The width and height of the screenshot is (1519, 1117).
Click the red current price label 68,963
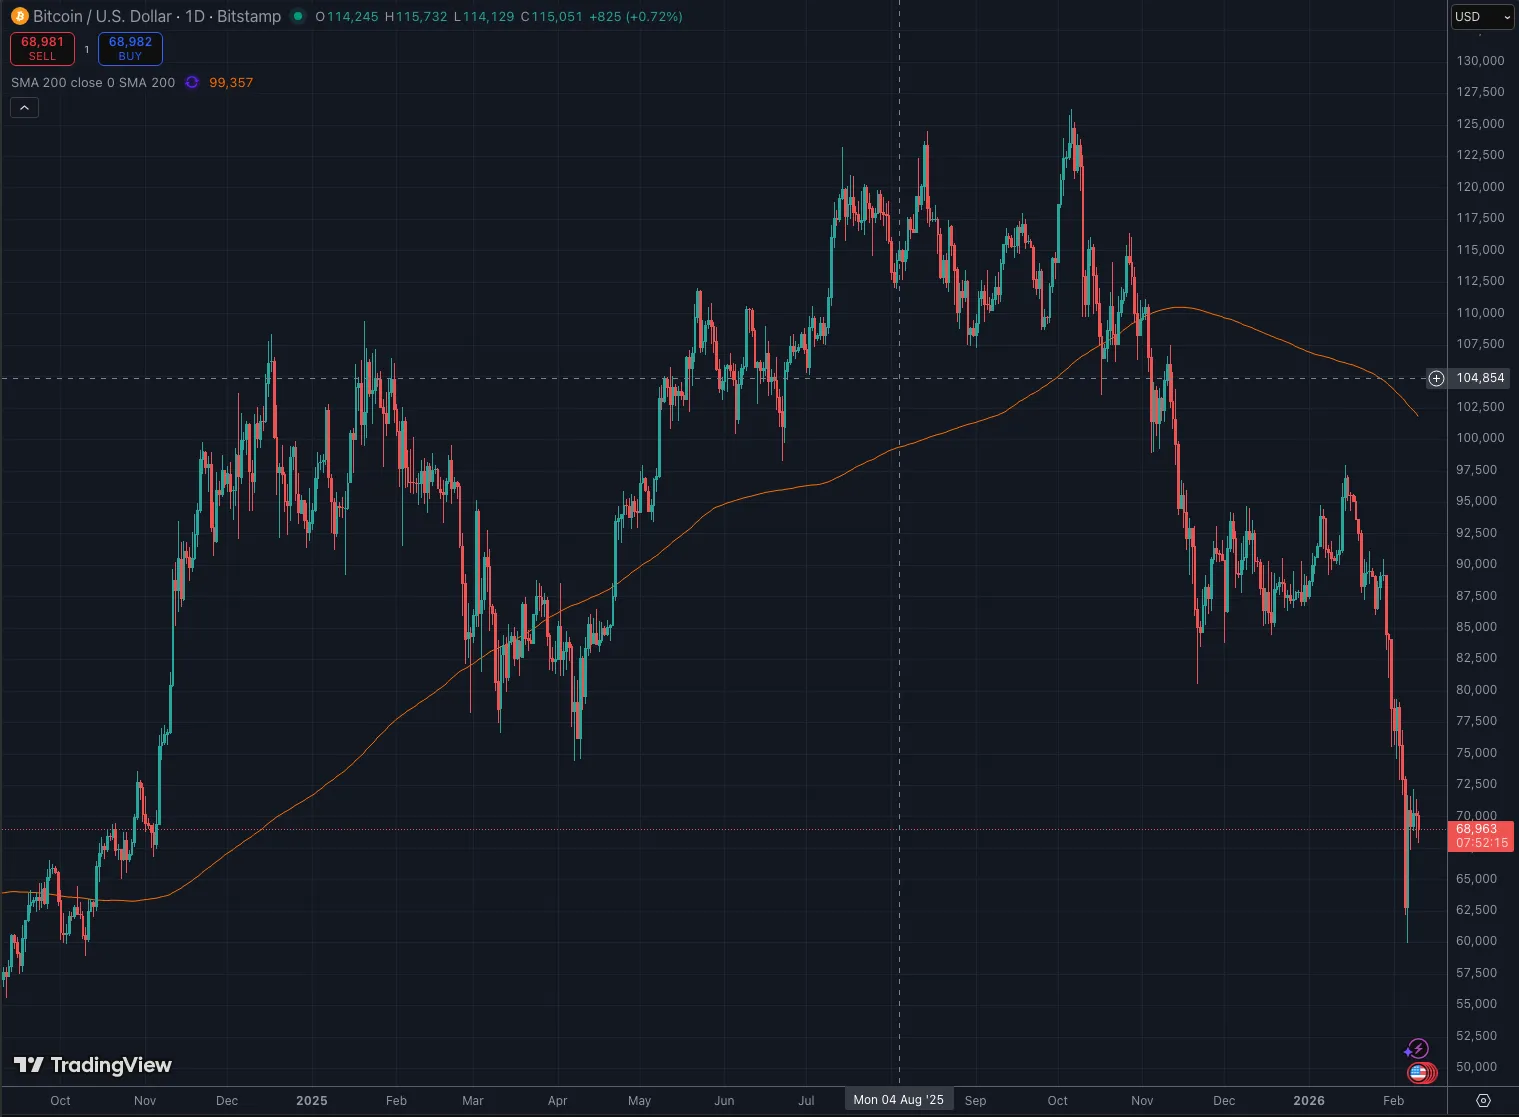click(x=1480, y=835)
